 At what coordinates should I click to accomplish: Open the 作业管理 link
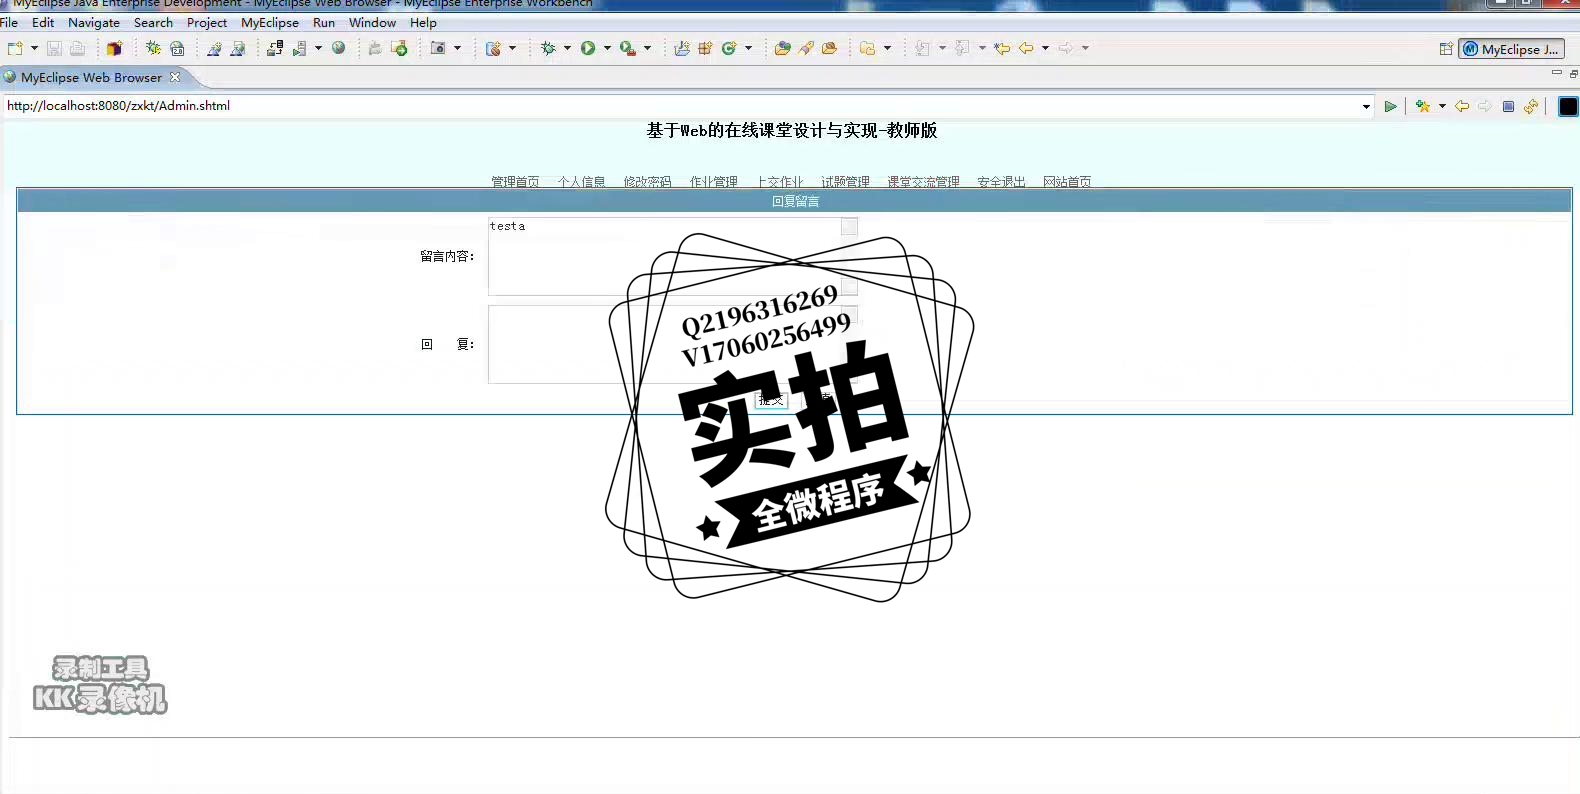(713, 182)
